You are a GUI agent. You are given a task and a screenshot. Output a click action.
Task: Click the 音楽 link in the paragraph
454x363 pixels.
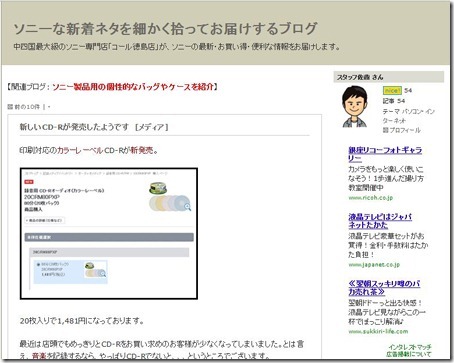[x=39, y=356]
